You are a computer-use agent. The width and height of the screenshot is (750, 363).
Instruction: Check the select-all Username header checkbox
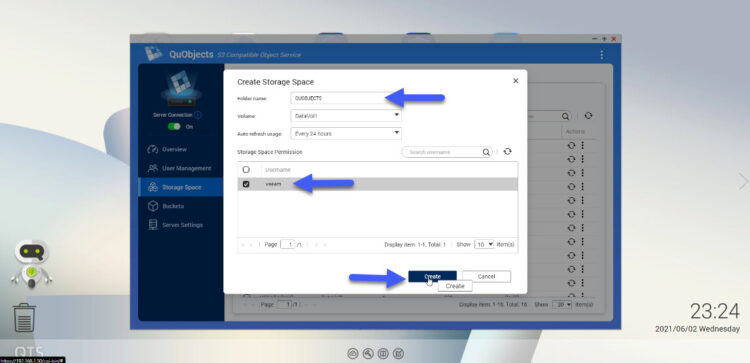(246, 169)
